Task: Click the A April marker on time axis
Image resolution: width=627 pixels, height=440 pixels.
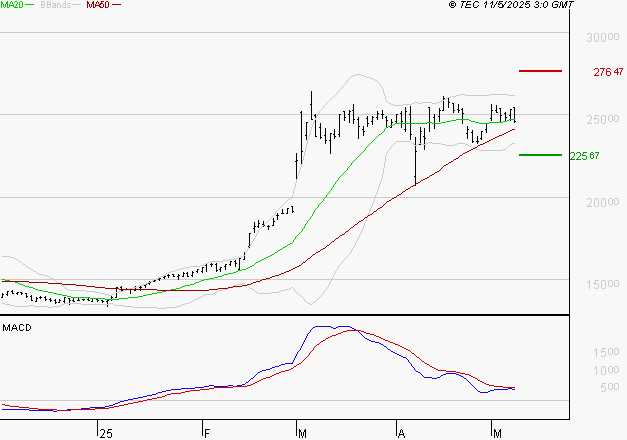Action: [x=401, y=433]
